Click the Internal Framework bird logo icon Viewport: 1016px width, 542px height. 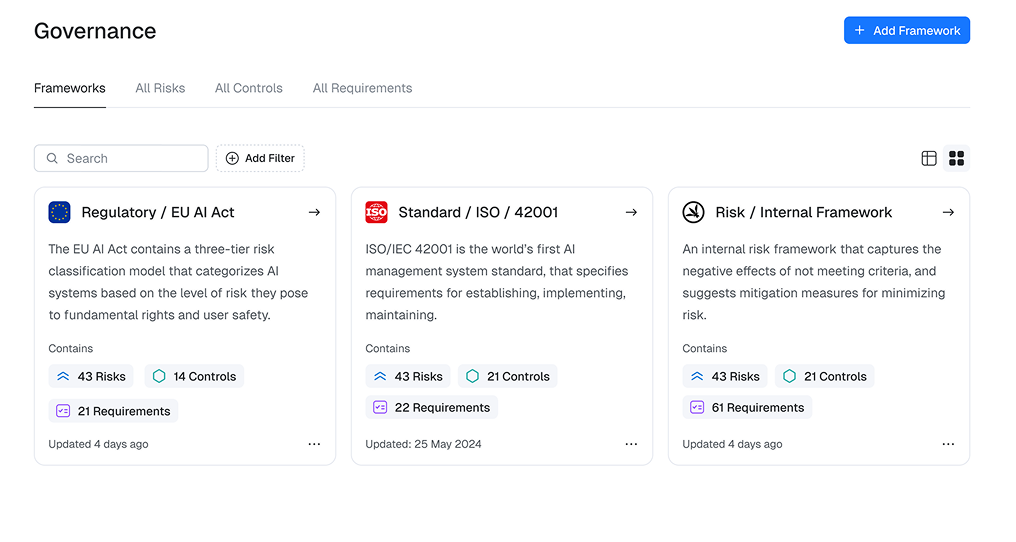(693, 212)
